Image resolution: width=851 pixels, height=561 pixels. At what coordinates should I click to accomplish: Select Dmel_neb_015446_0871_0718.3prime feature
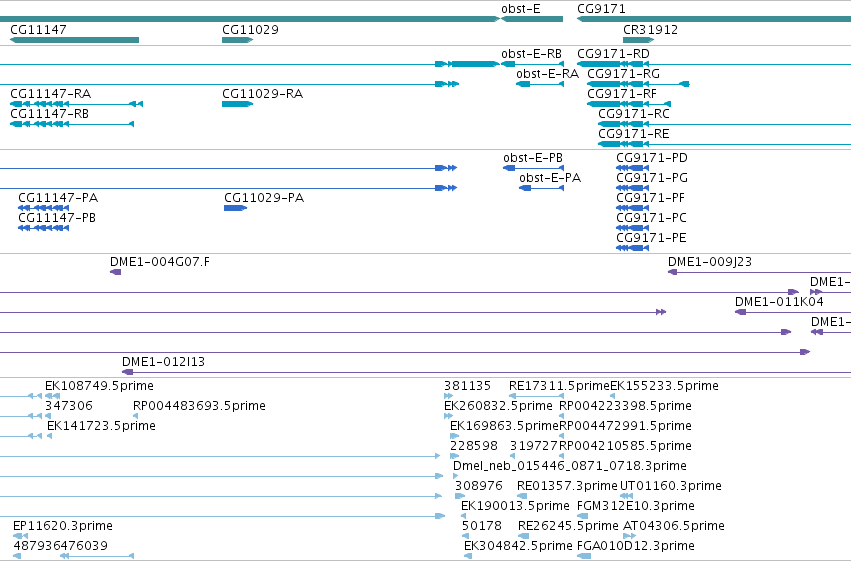(455, 476)
